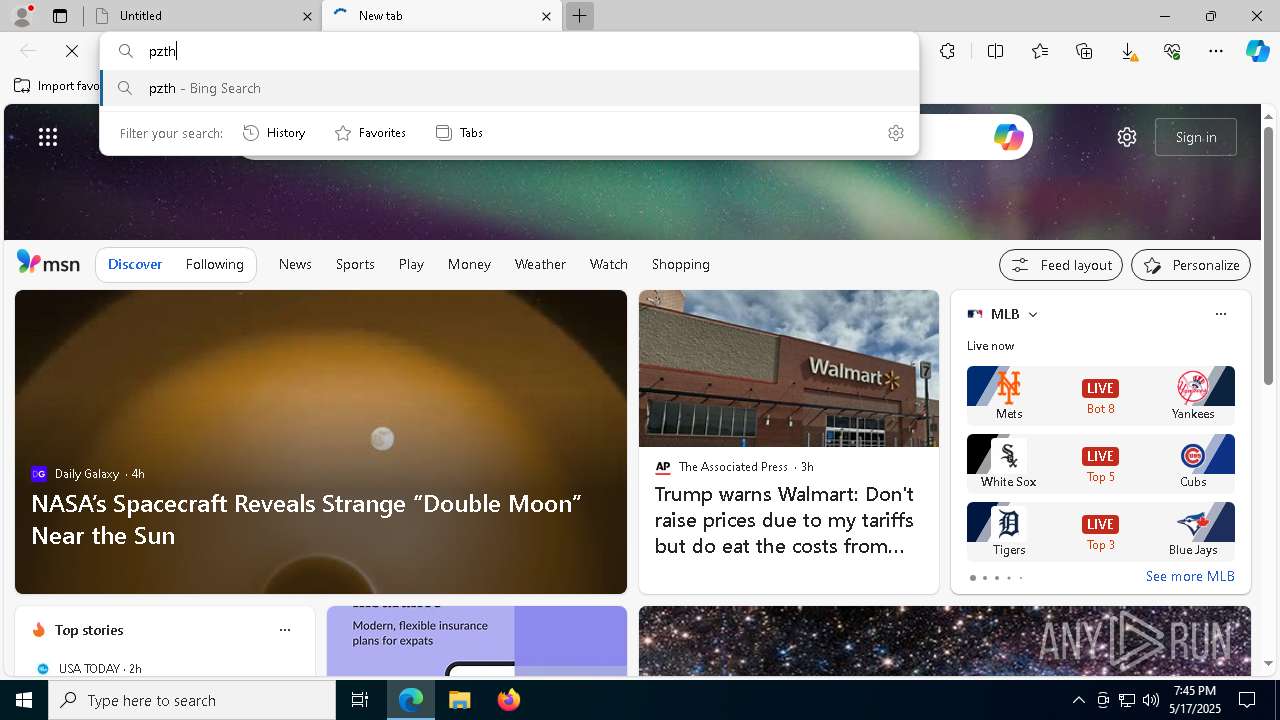Open the Edge profile icon
This screenshot has width=1280, height=720.
21,16
